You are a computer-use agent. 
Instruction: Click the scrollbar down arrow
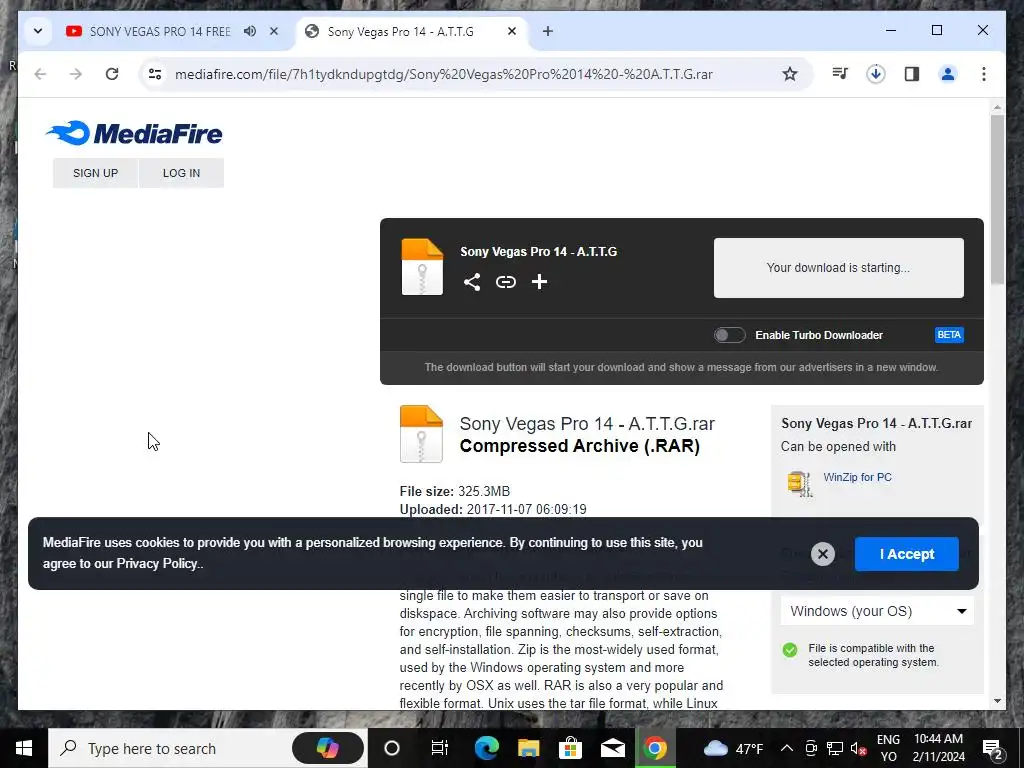[997, 701]
